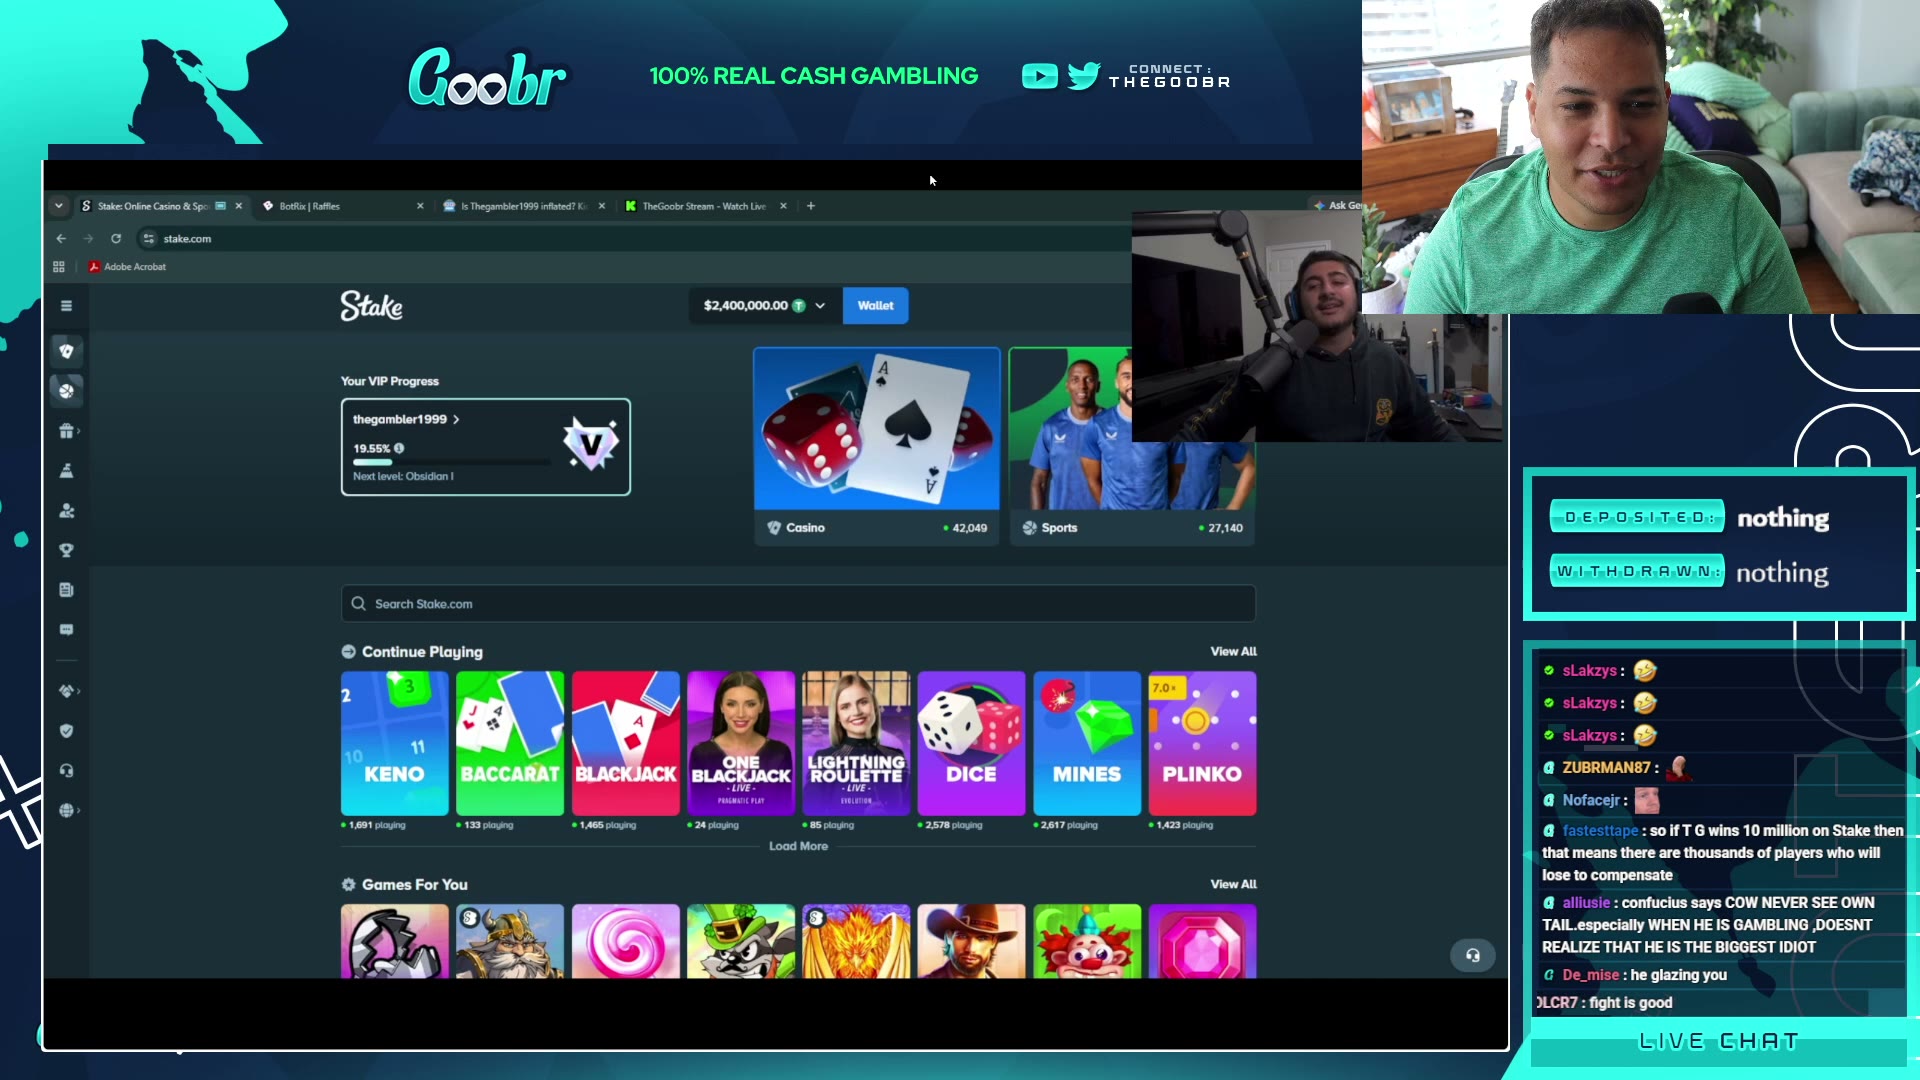Open the Blackjack game tile
This screenshot has height=1080, width=1920.
(626, 744)
